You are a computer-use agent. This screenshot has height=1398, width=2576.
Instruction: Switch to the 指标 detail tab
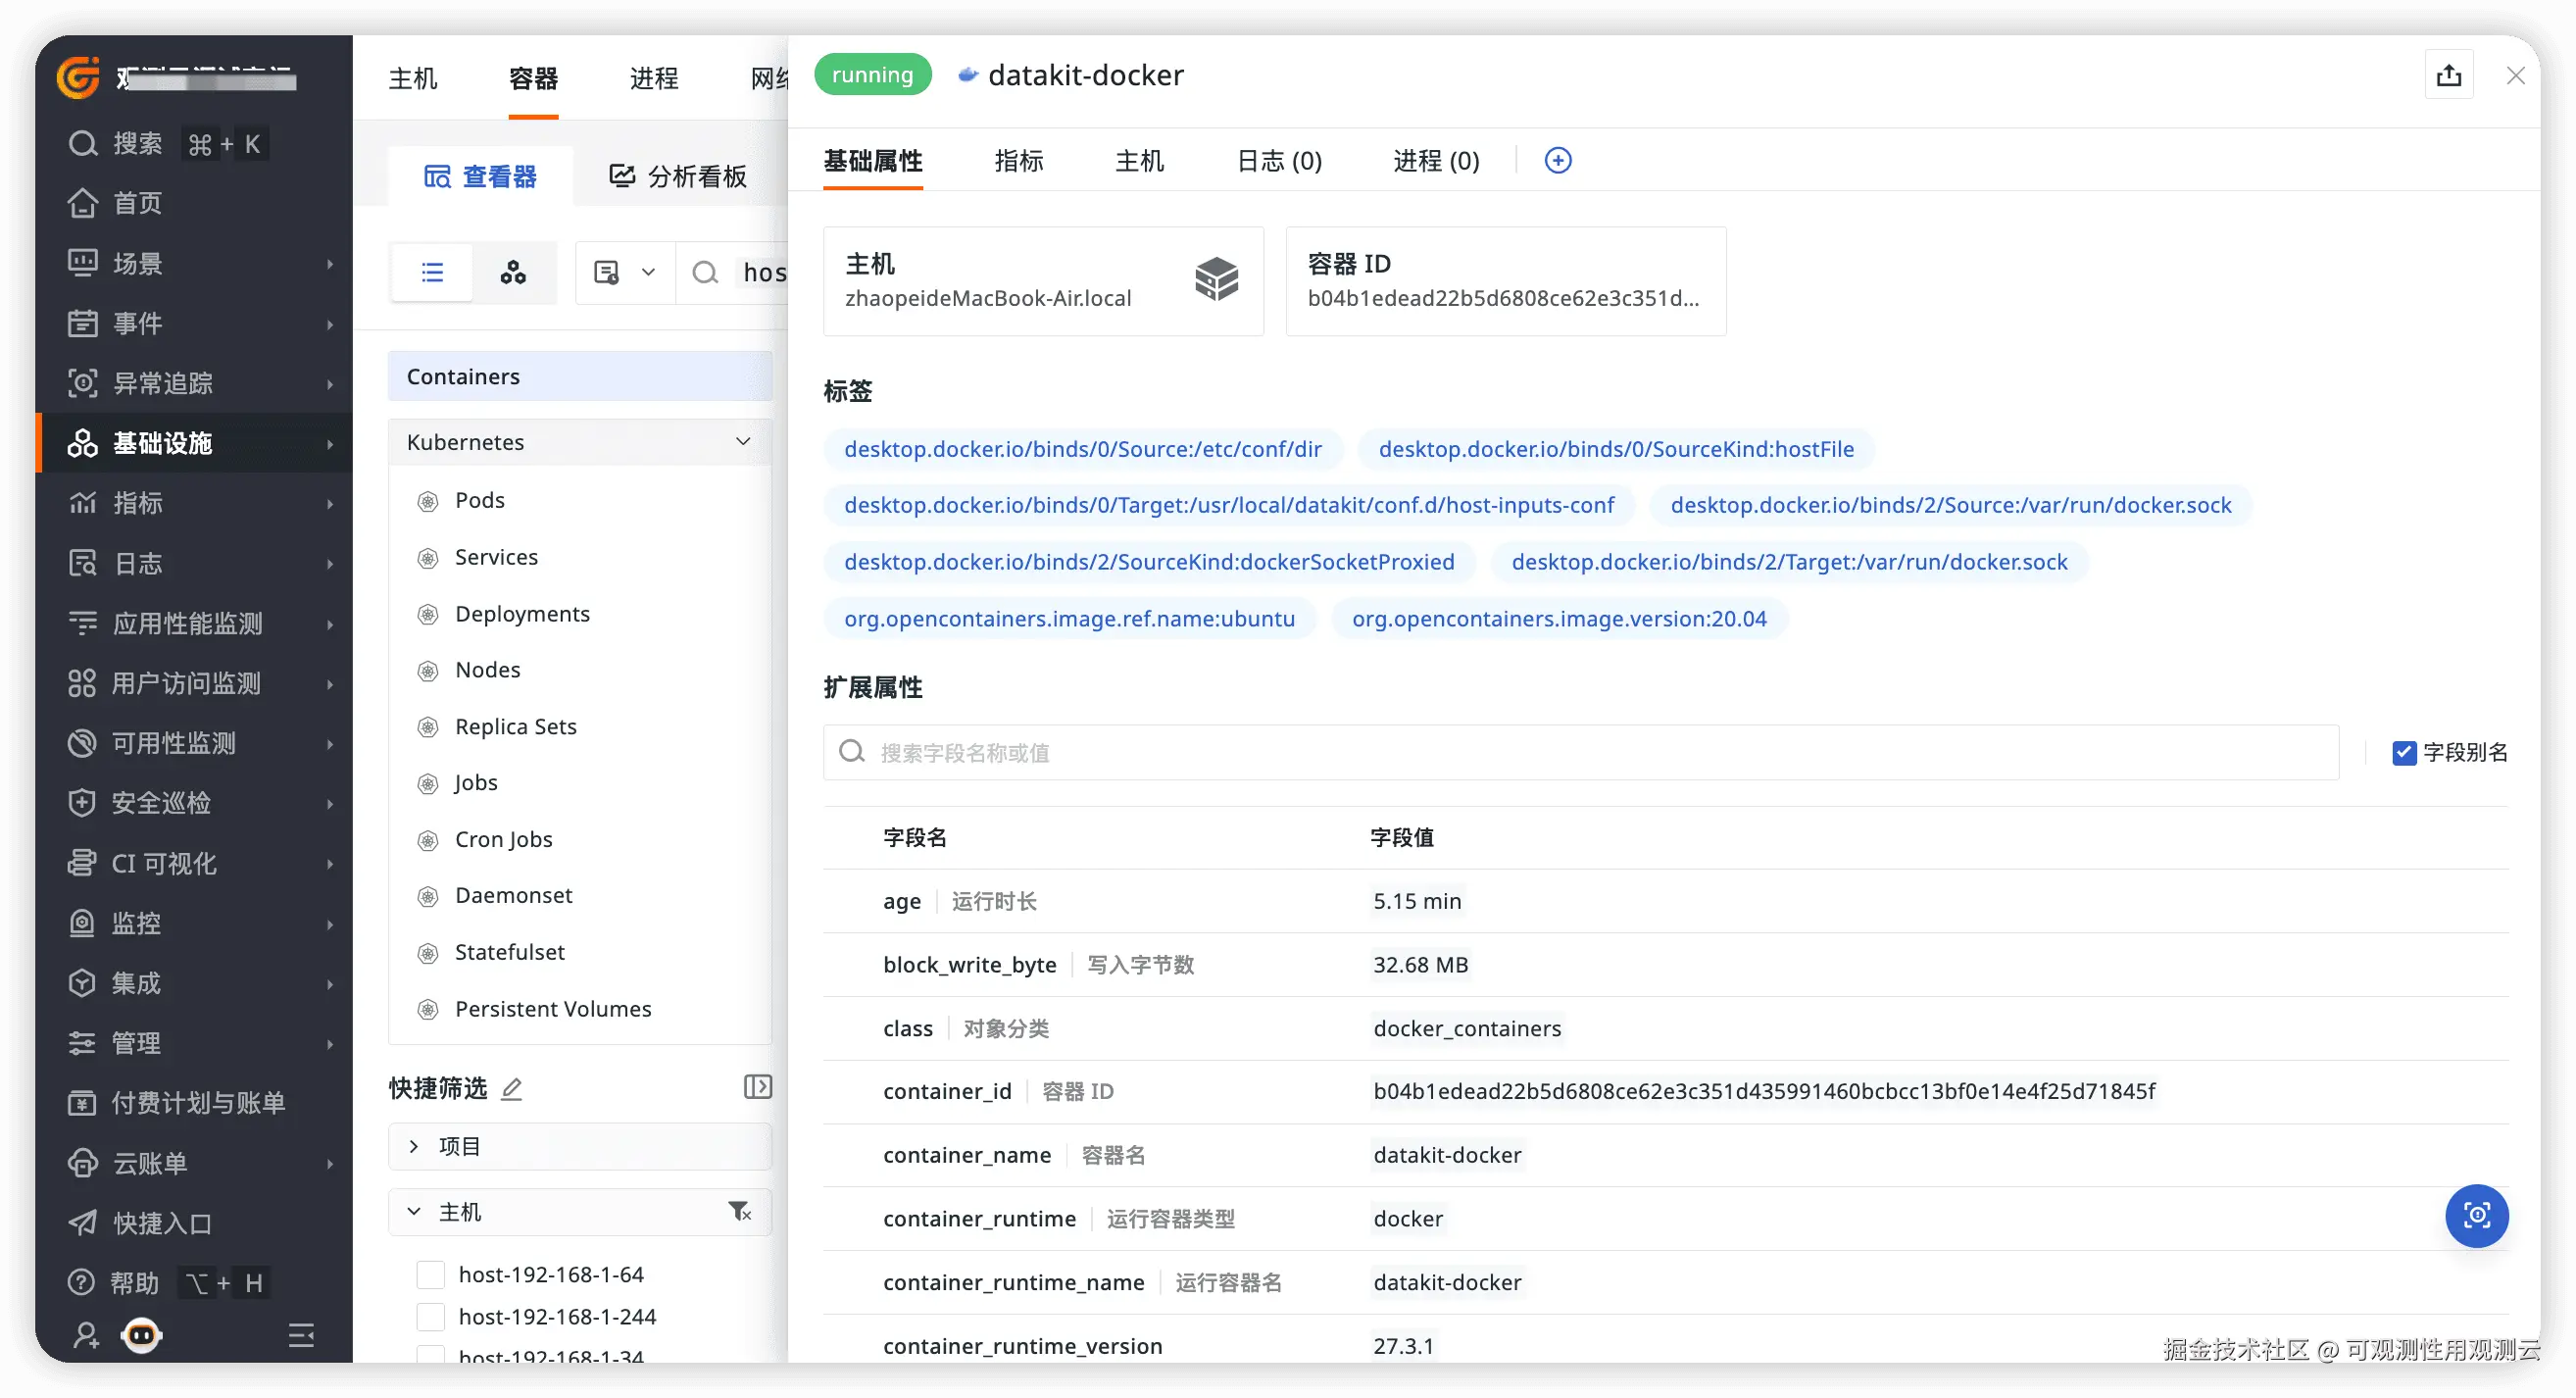coord(1018,160)
